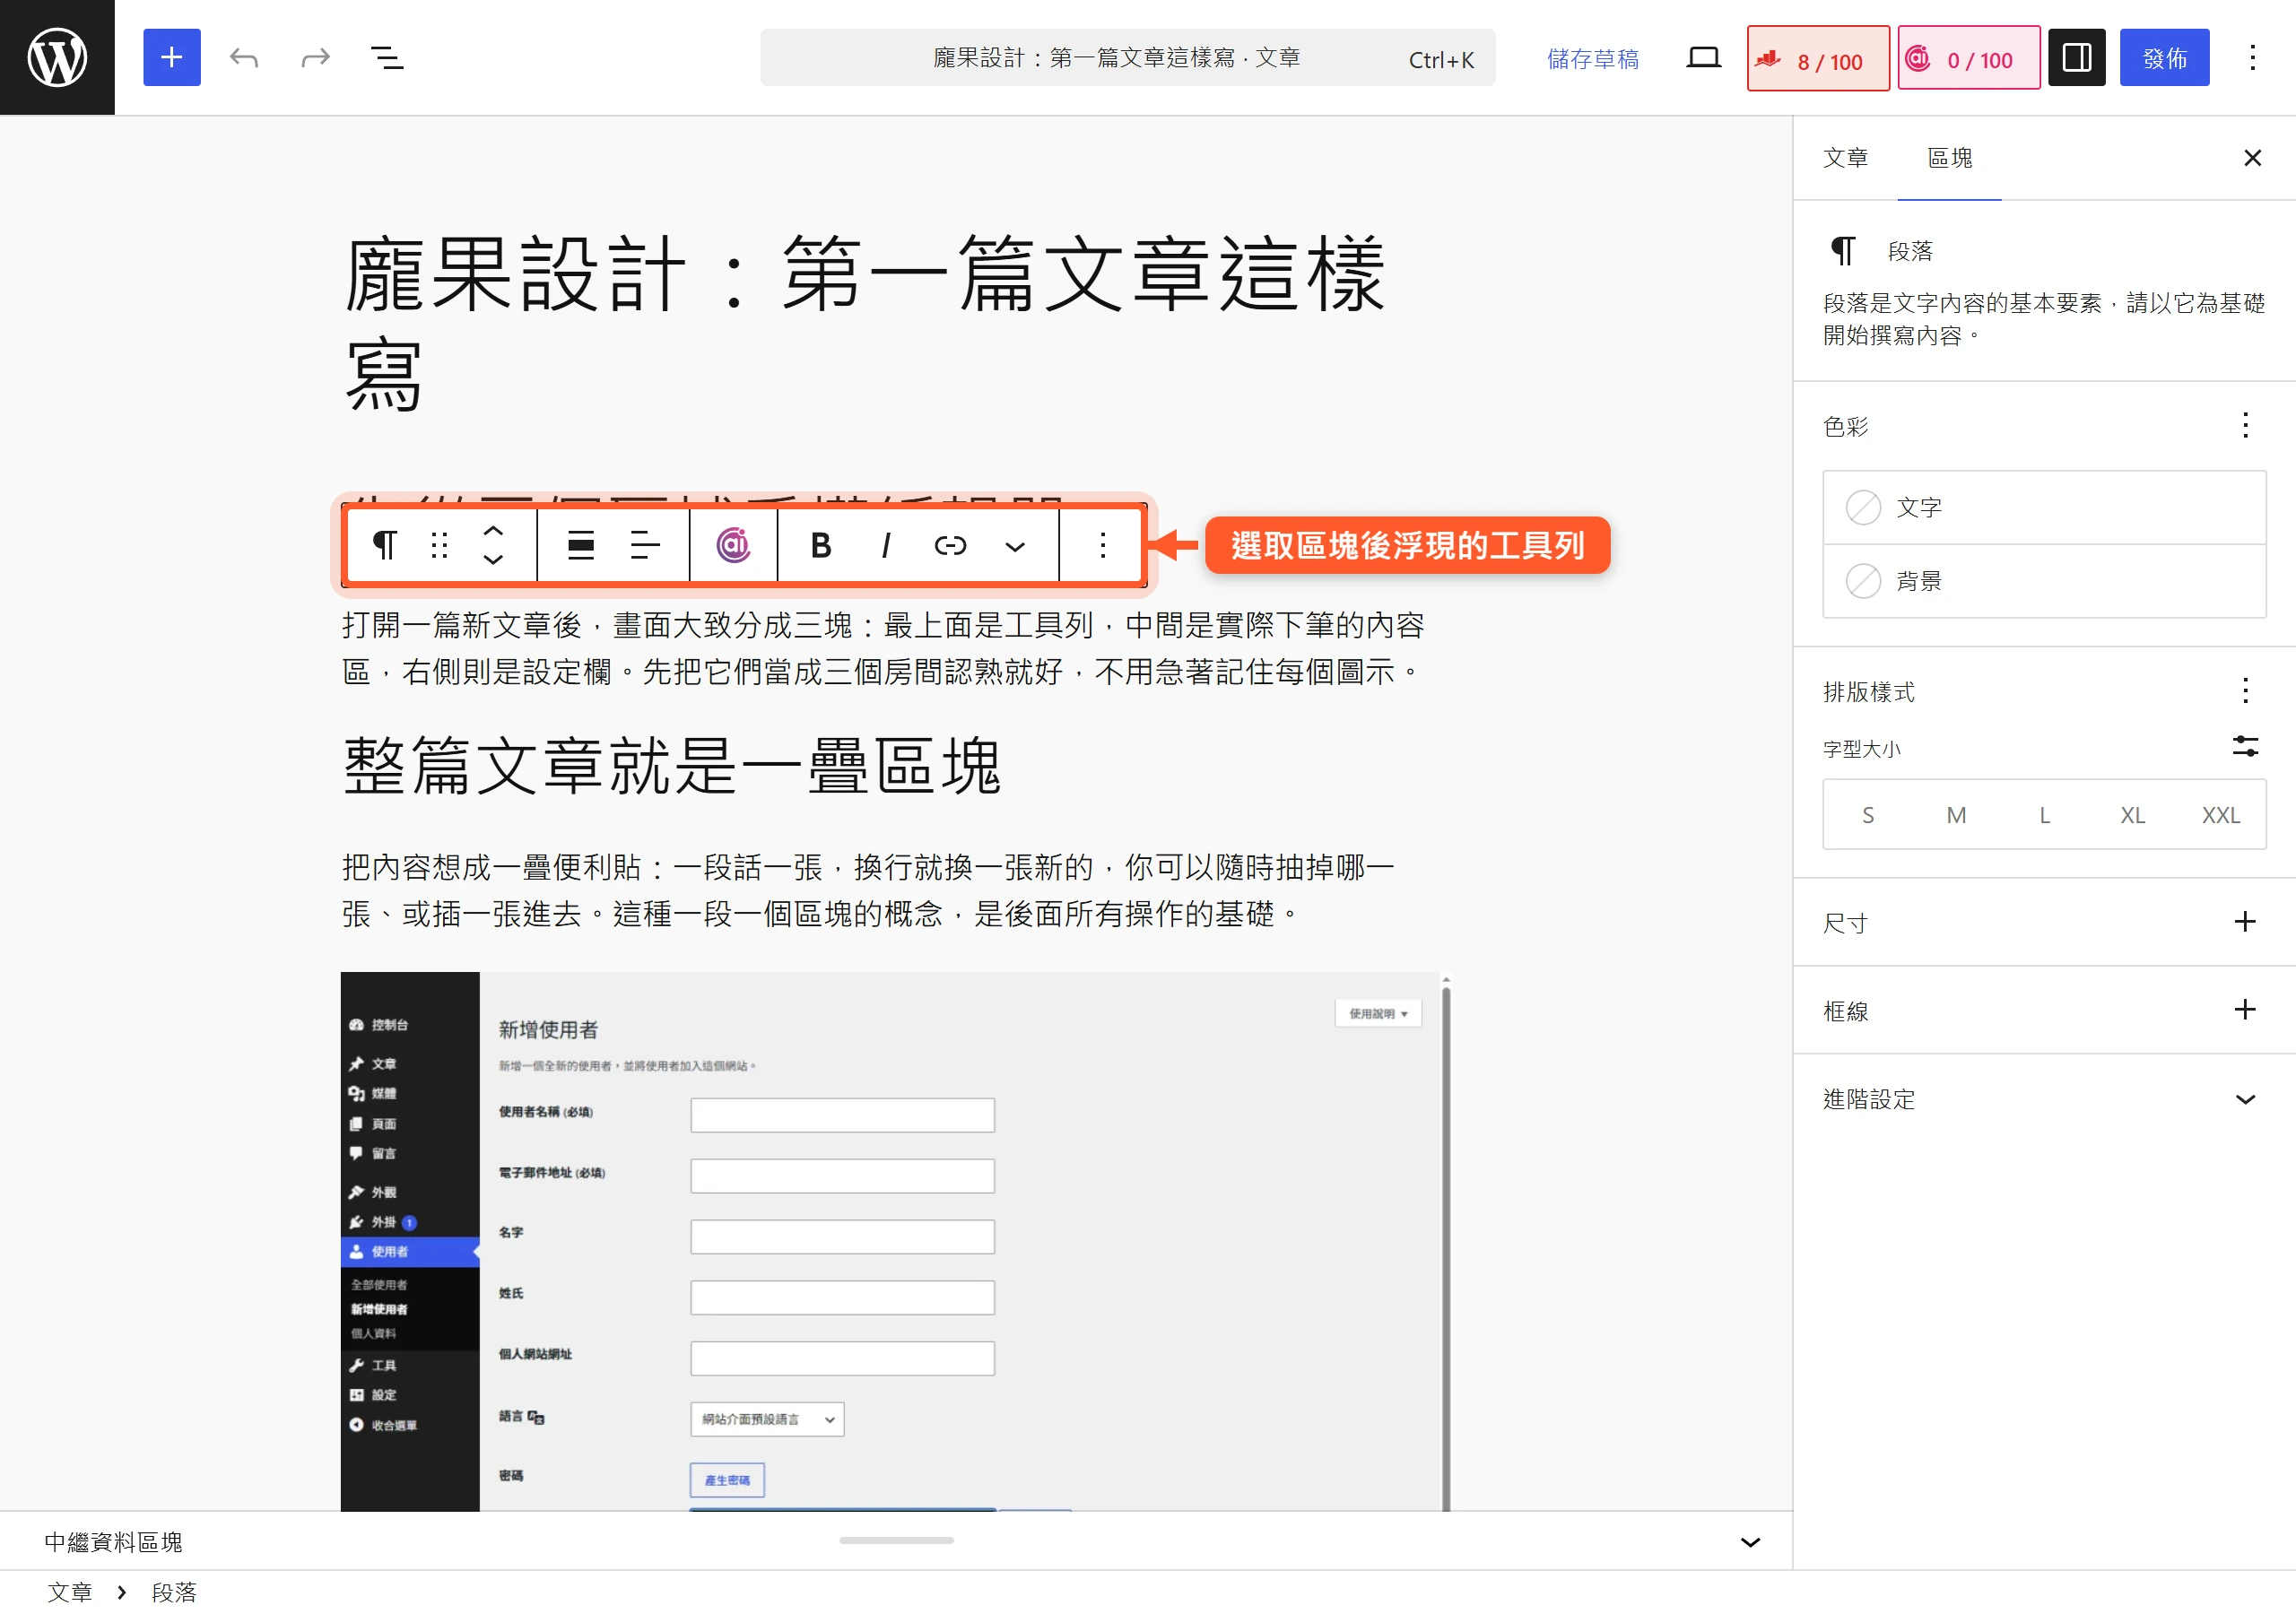Click the heading 整篇文章就是一疊區塊

[671, 767]
